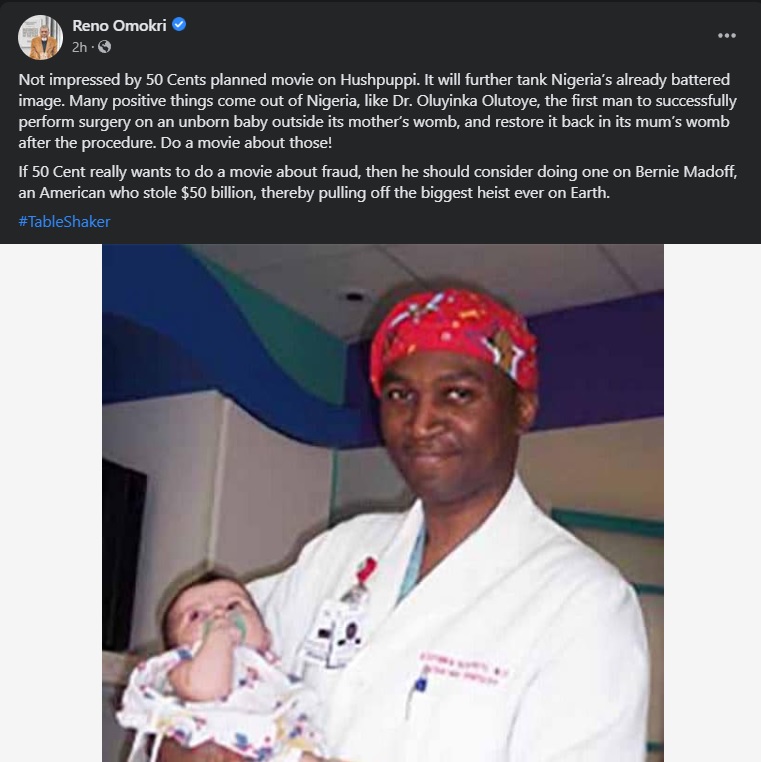Open the surgeon photo in viewer
Image resolution: width=761 pixels, height=762 pixels.
click(x=383, y=503)
